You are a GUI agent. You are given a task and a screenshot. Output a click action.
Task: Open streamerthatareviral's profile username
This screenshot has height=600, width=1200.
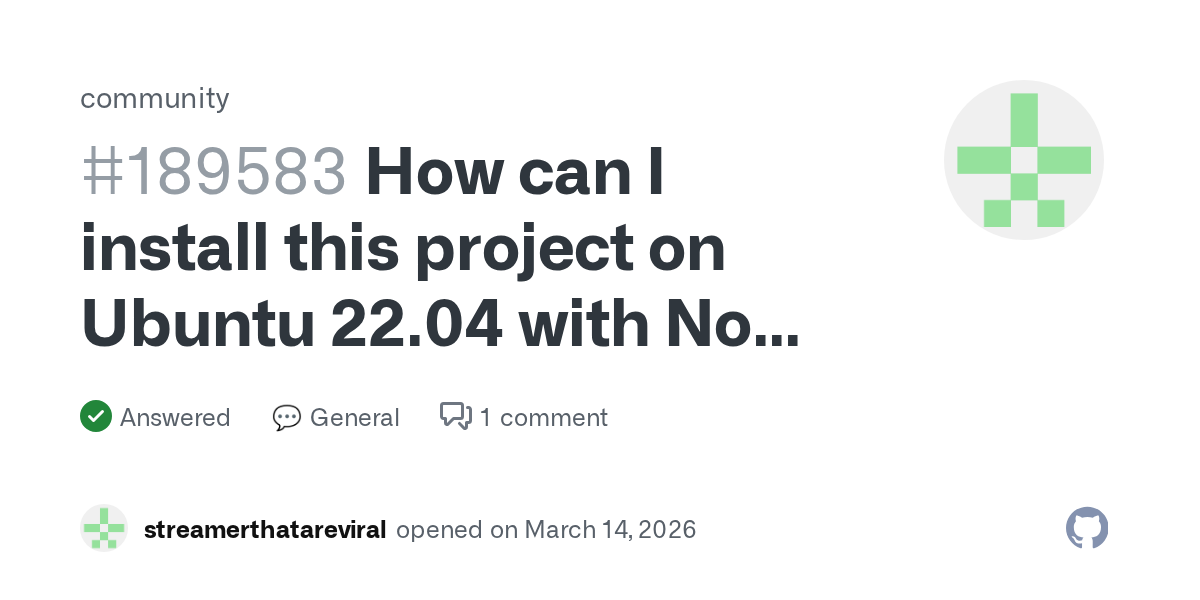click(x=265, y=529)
